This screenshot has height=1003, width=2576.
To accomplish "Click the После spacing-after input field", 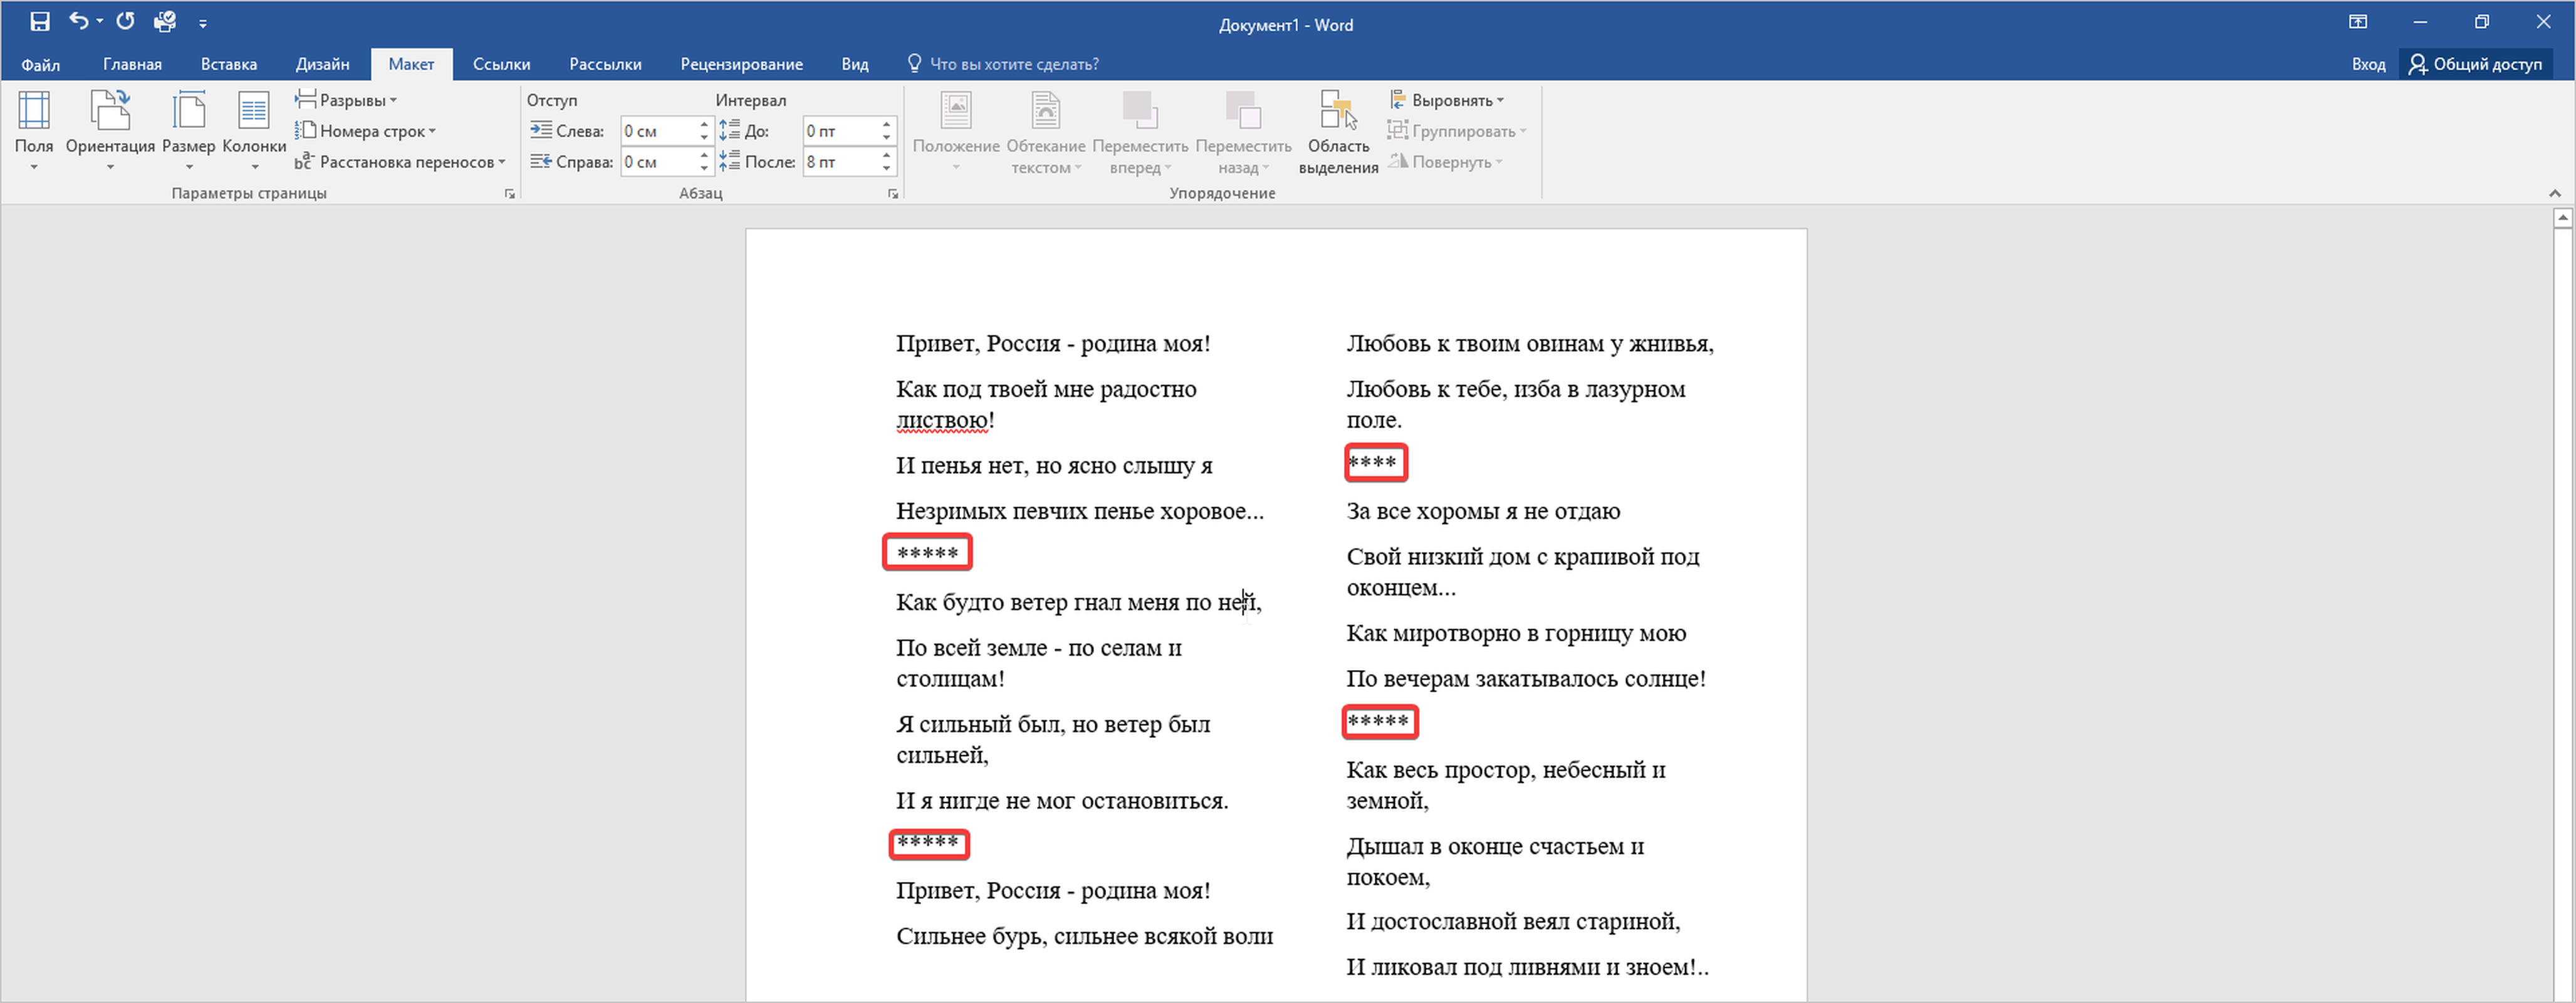I will coord(838,162).
